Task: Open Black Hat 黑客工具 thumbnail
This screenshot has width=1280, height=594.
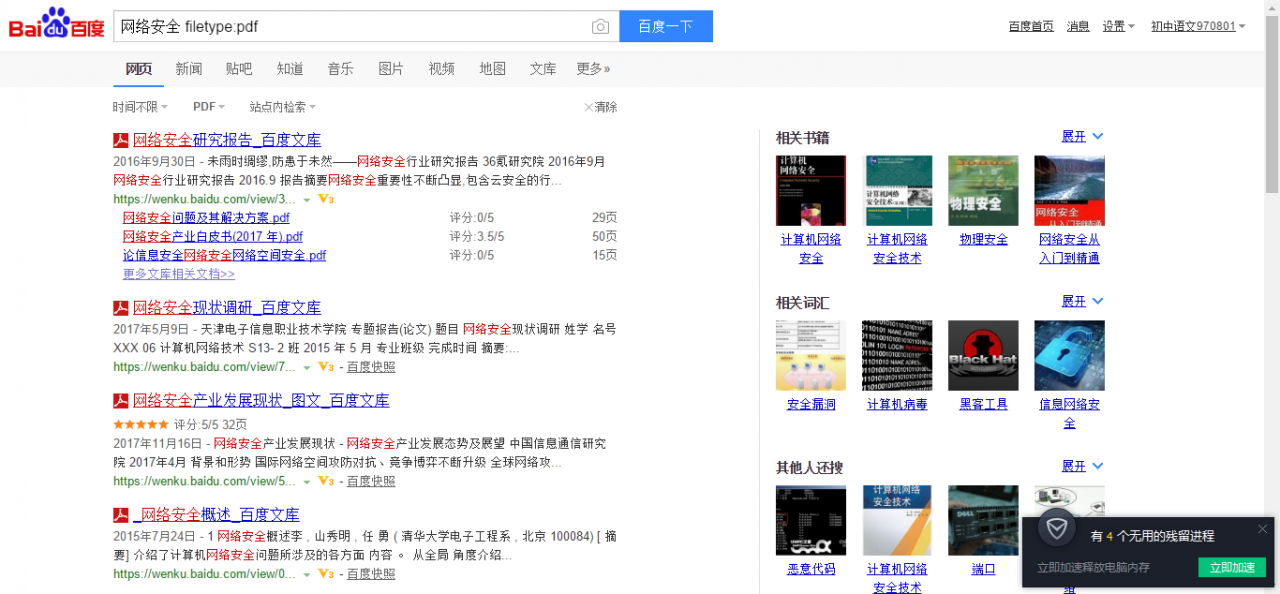Action: (983, 355)
